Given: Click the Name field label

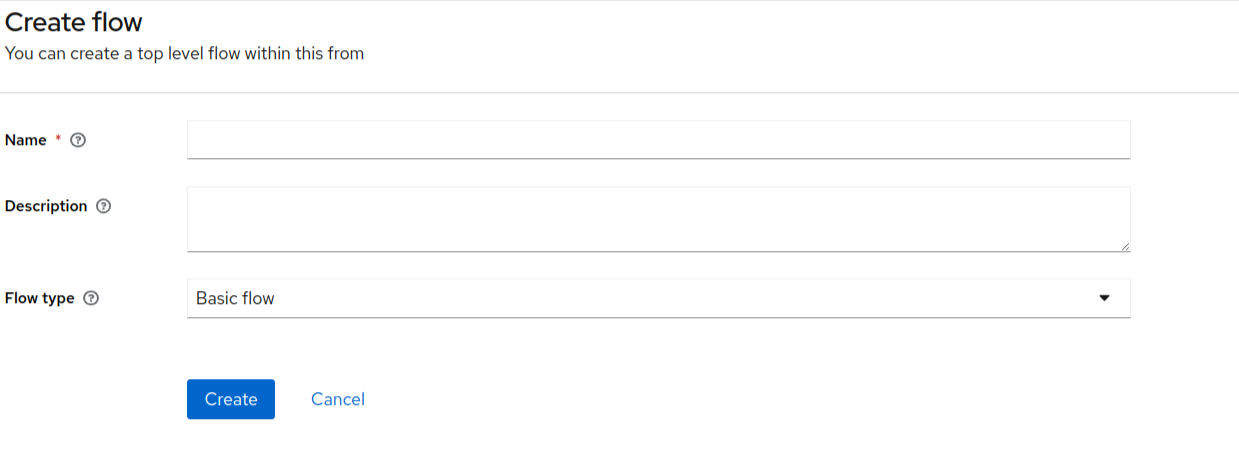Looking at the screenshot, I should click(26, 141).
